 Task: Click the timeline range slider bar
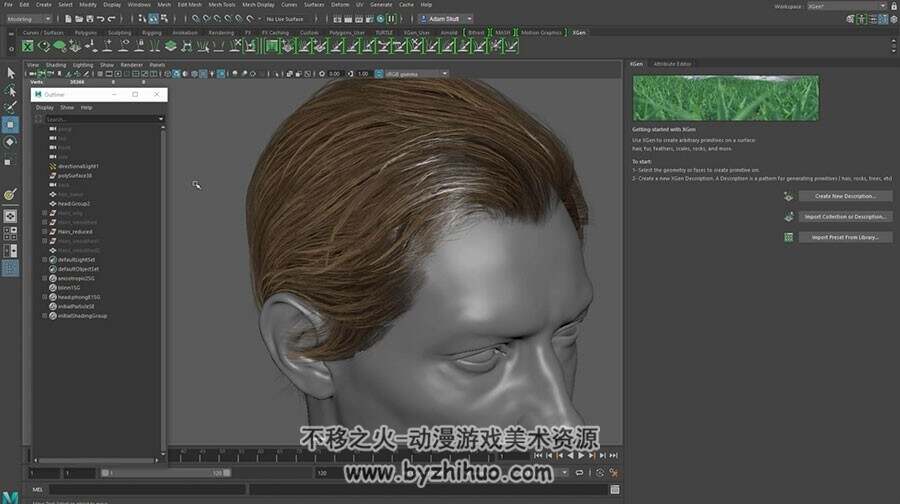[x=165, y=473]
